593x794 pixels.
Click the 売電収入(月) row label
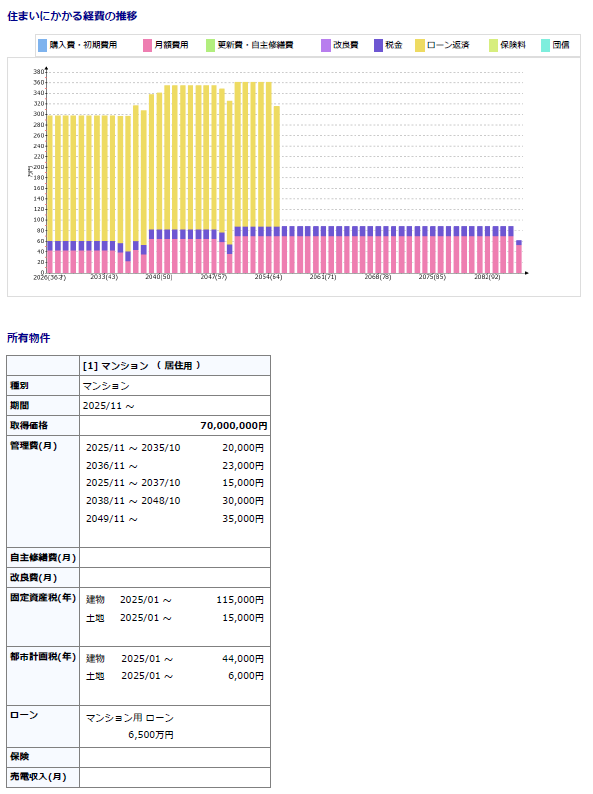(x=38, y=776)
